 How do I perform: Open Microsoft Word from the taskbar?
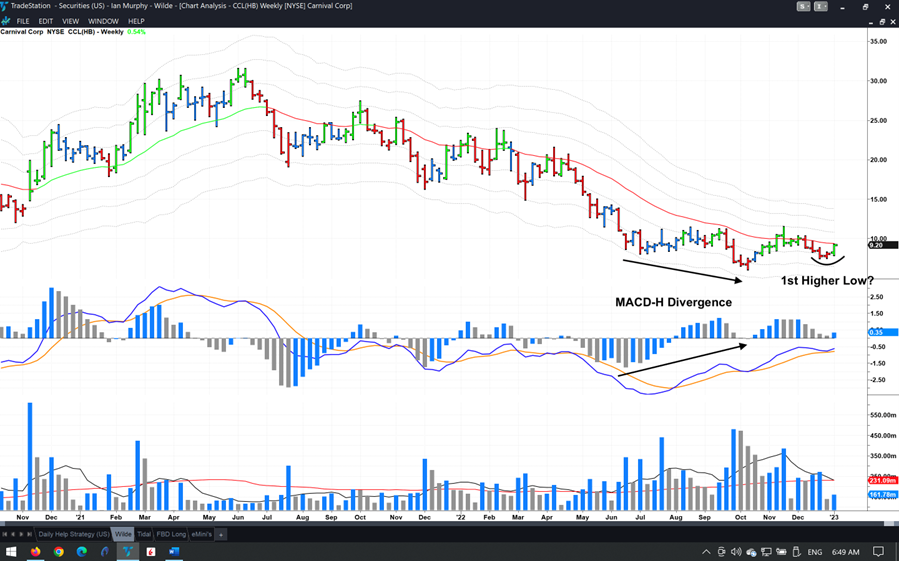tap(174, 552)
